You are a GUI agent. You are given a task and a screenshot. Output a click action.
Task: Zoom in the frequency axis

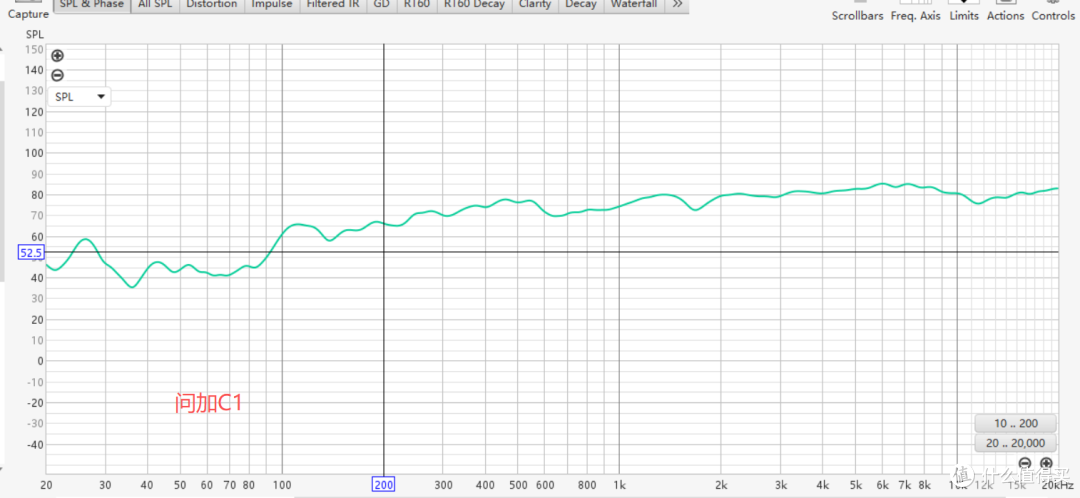(1046, 463)
